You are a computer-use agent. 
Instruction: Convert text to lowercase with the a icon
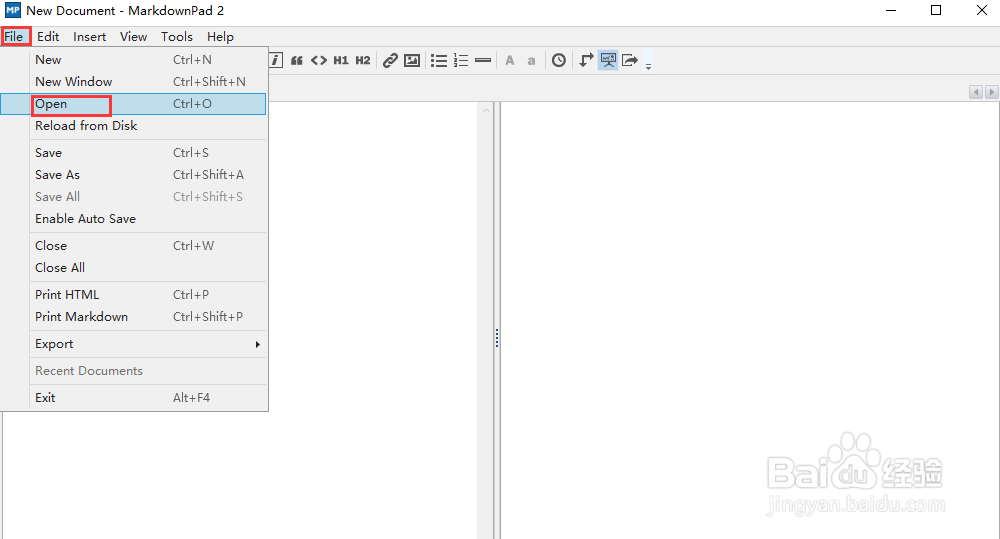(x=531, y=61)
